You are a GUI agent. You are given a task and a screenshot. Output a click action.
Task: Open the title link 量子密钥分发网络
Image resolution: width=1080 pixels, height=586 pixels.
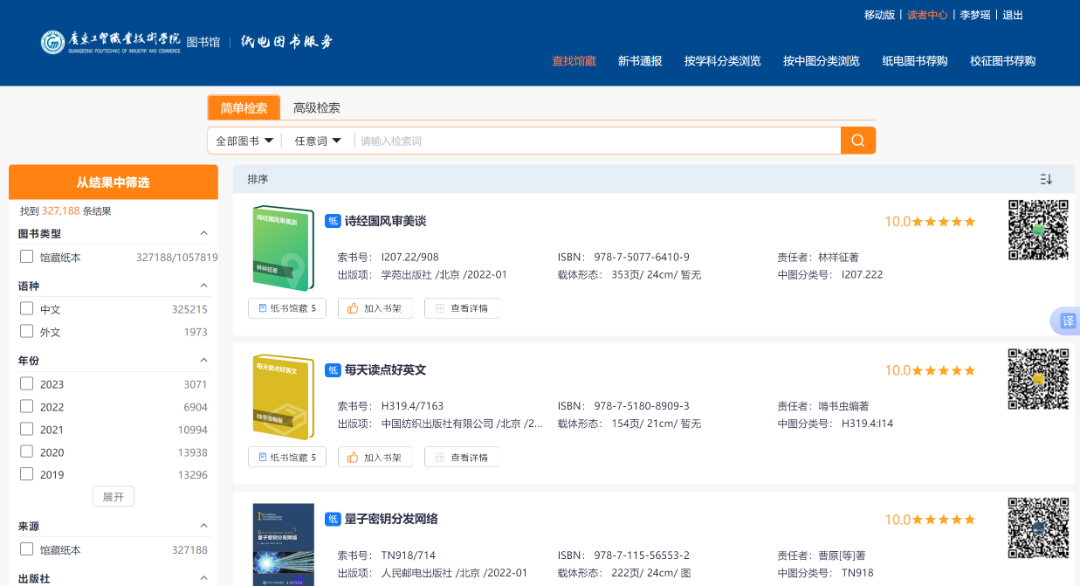[x=391, y=519]
